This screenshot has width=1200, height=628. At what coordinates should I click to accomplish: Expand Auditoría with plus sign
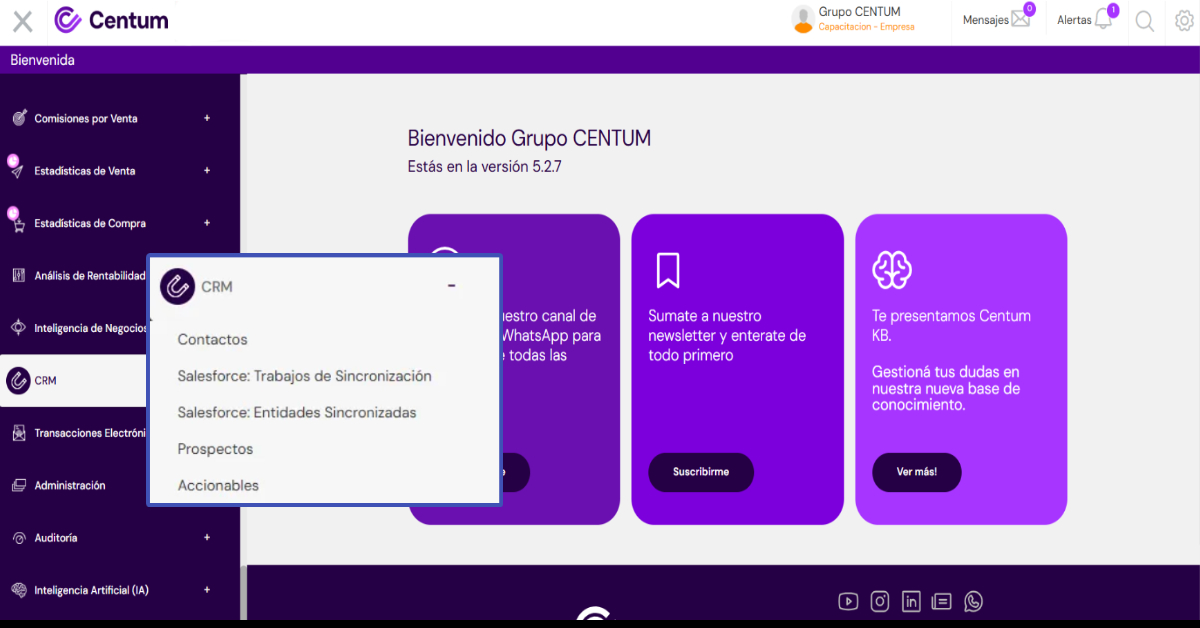point(207,537)
